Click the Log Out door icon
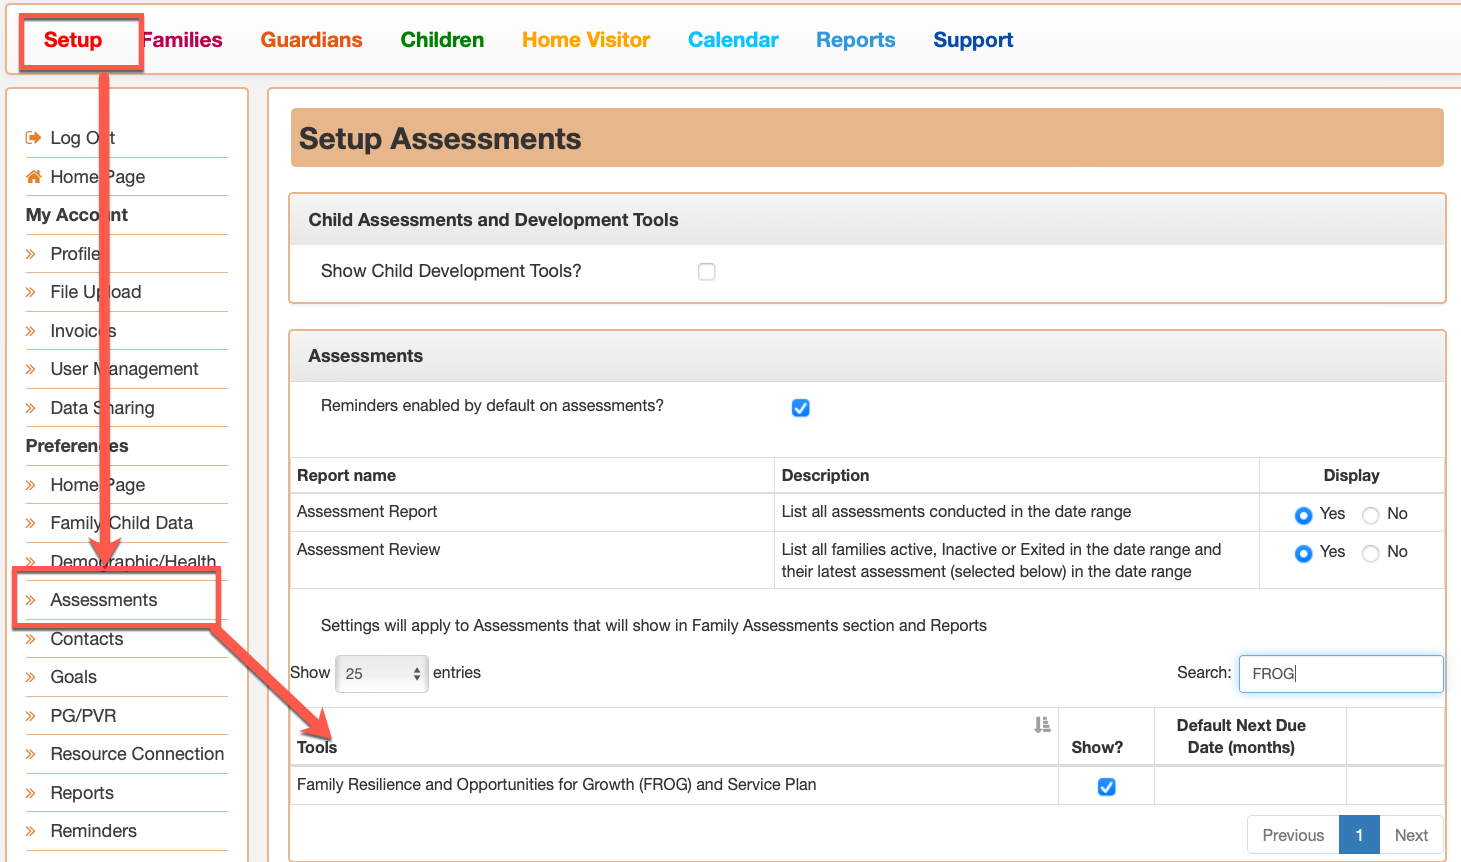The image size is (1461, 862). (x=33, y=138)
